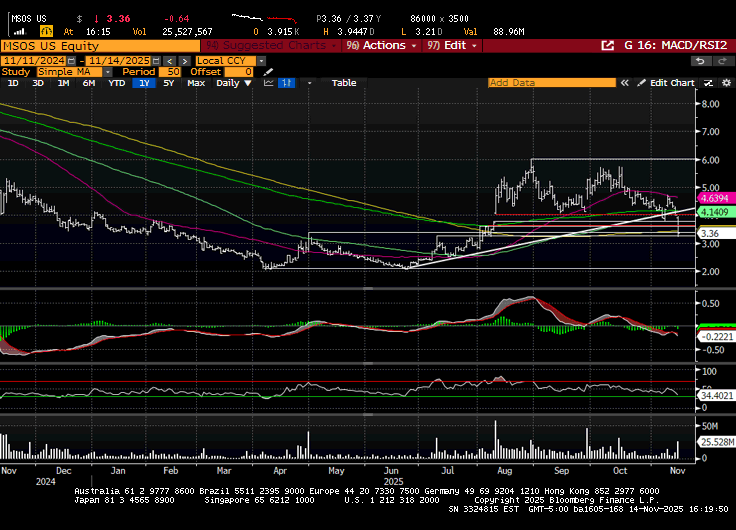Open the Daily periodicity dropdown
The width and height of the screenshot is (736, 530).
pos(234,83)
